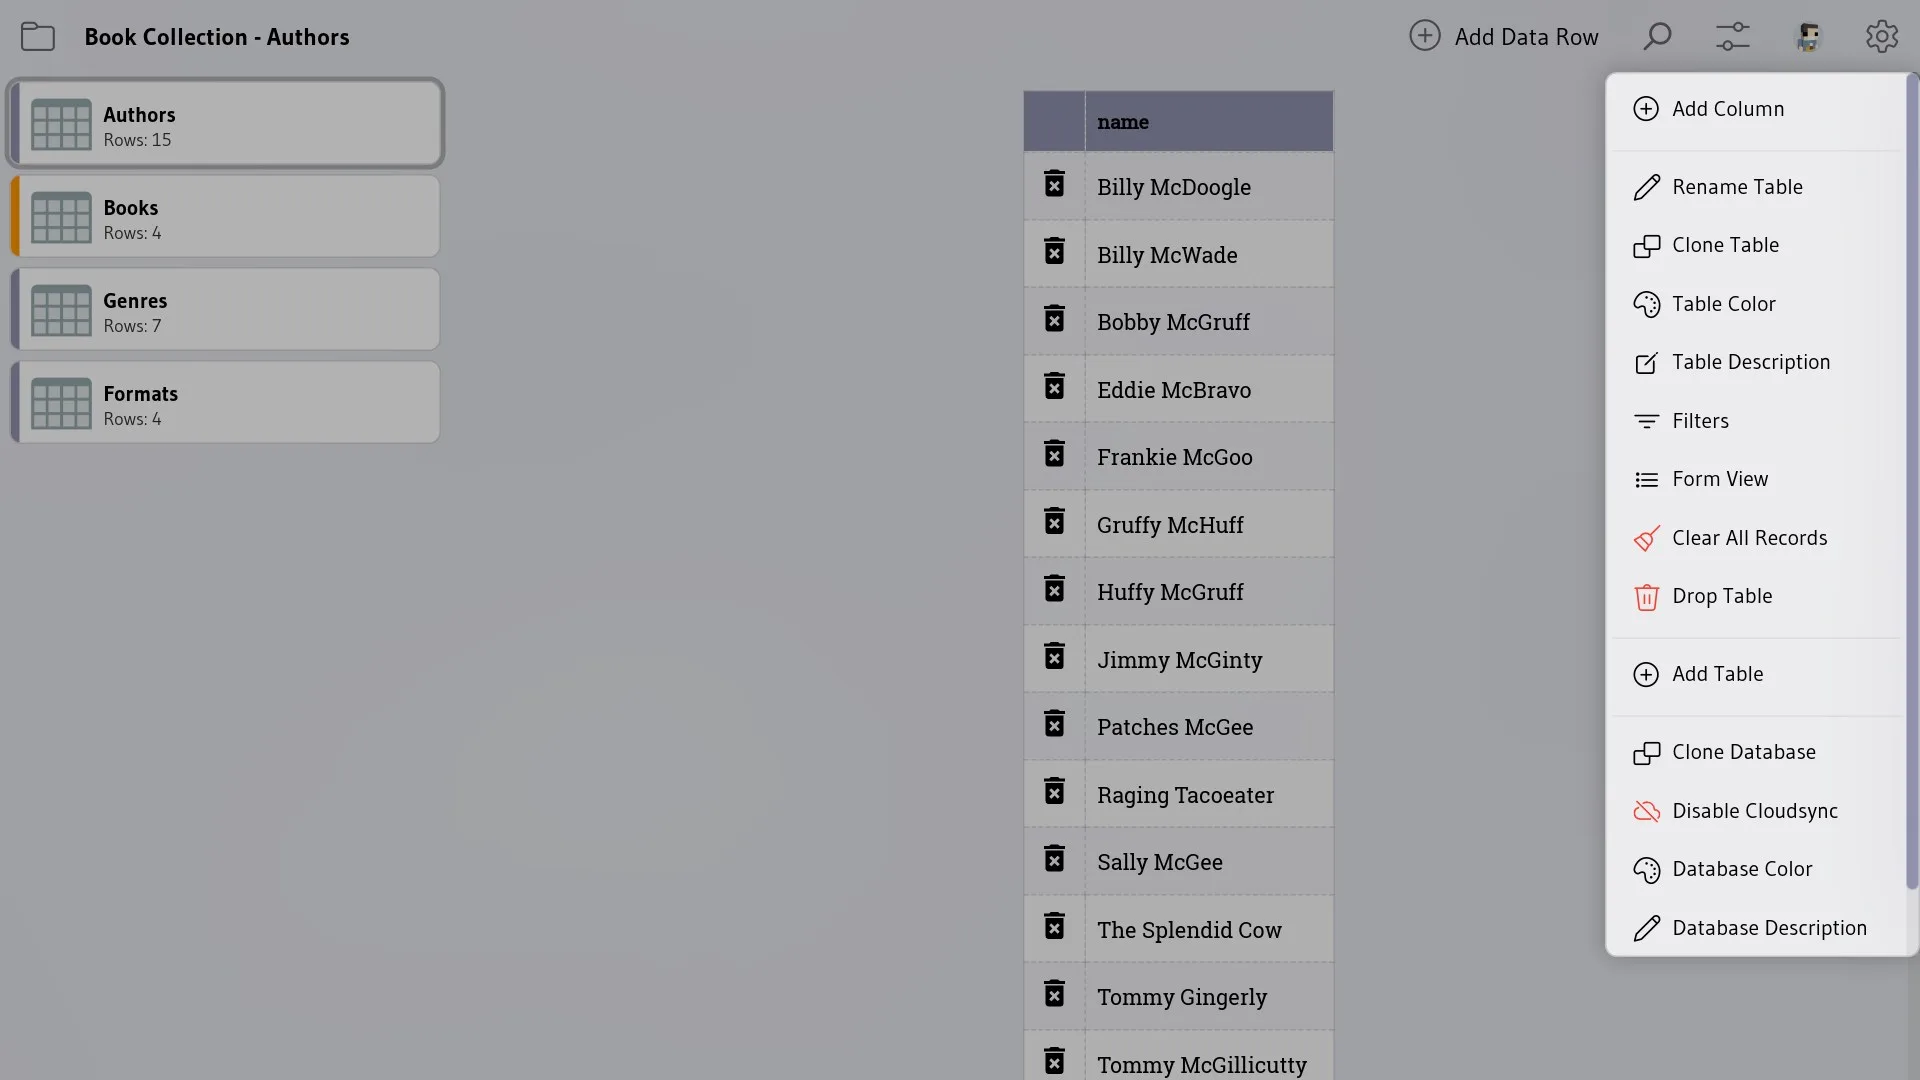Open the database folder icon
1920x1080 pixels.
tap(38, 37)
